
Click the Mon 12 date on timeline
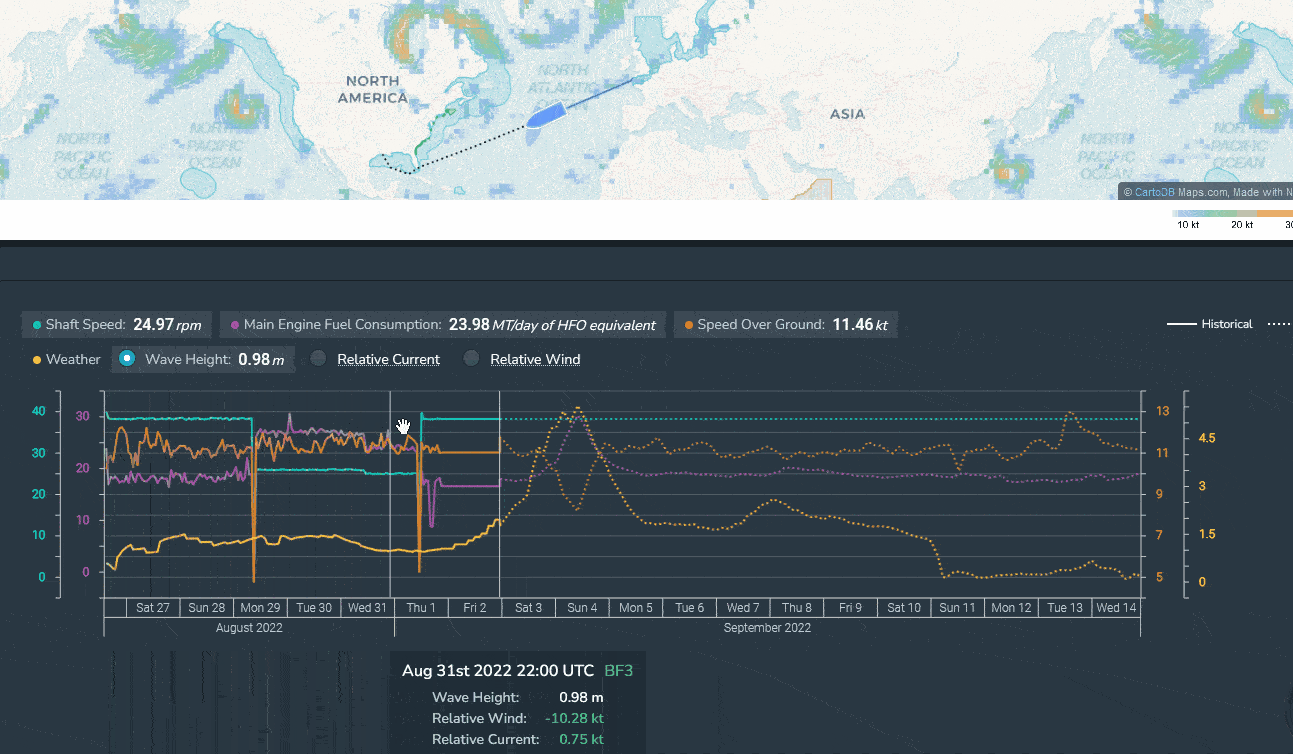(x=1012, y=608)
